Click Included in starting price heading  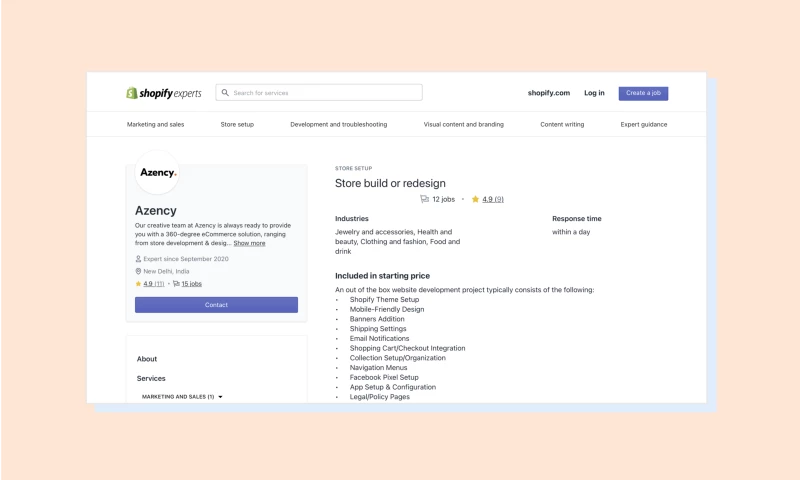pos(382,276)
